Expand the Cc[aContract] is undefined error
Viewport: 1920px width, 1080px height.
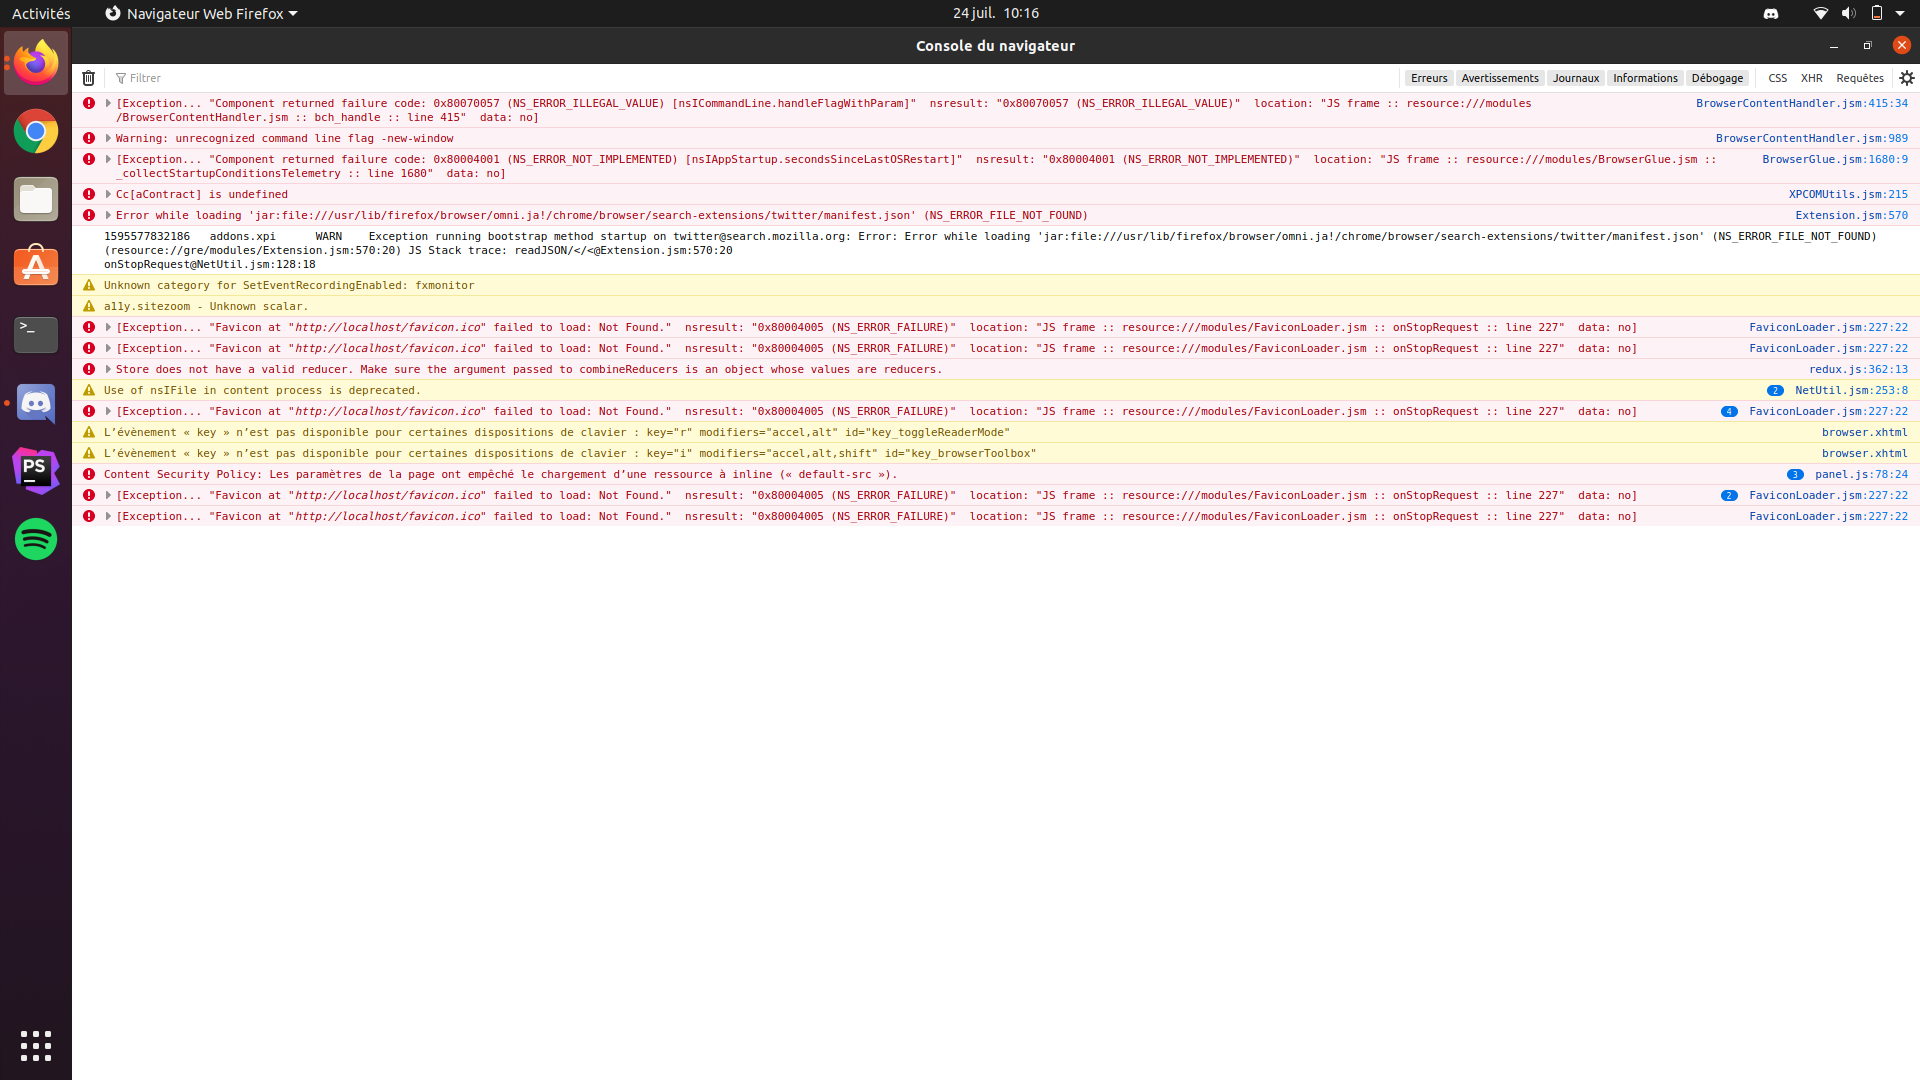pos(108,194)
